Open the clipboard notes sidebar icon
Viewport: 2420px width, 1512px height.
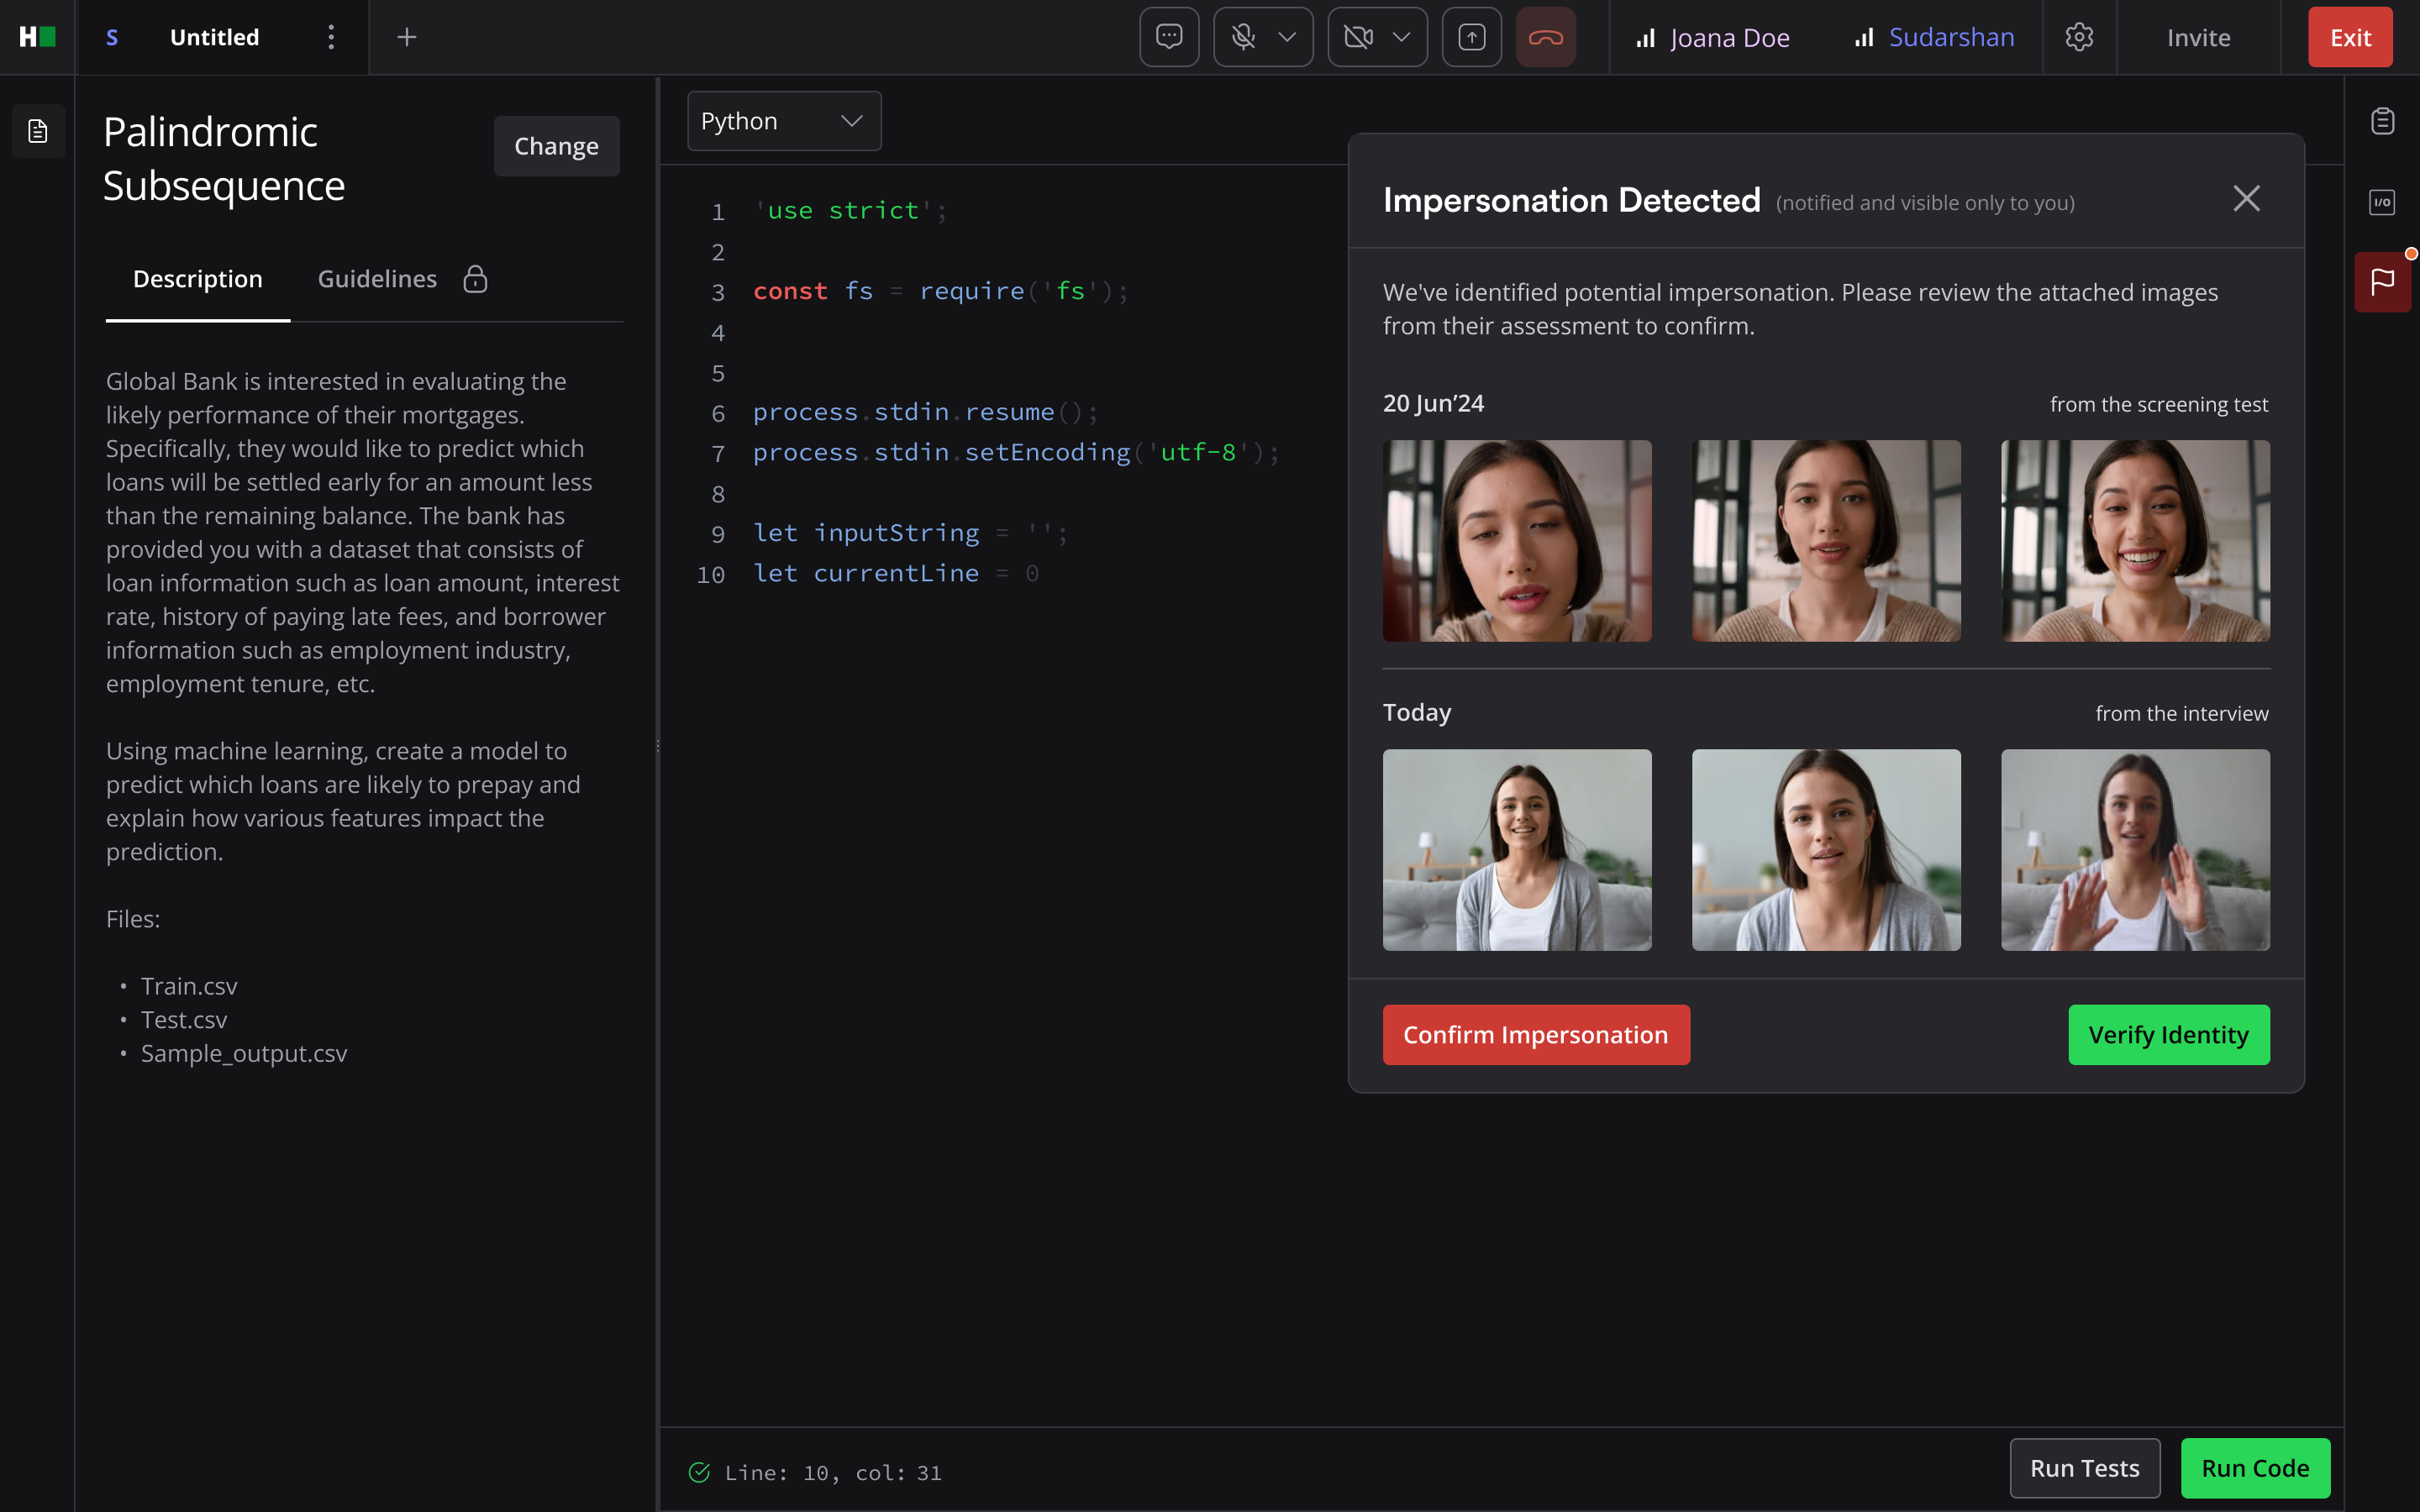(x=2382, y=121)
